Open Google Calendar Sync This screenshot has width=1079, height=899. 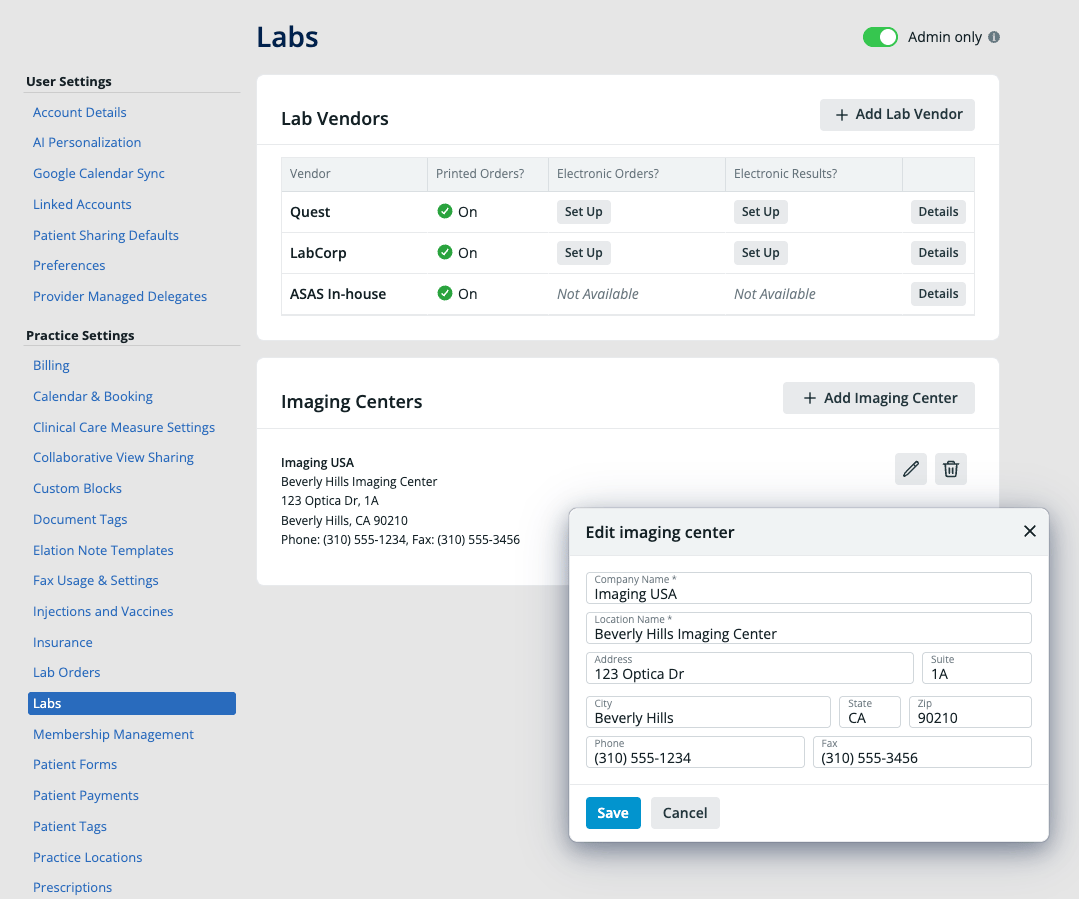[98, 173]
